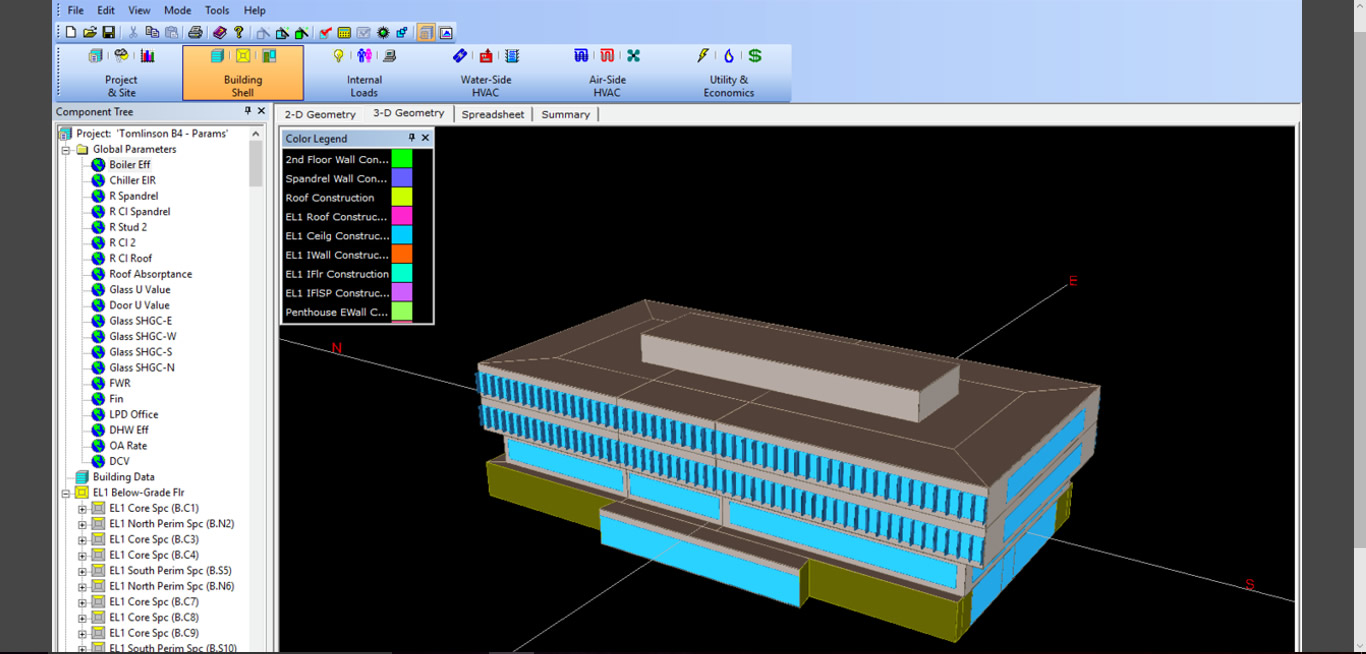
Task: Toggle the Color Legend pin button
Action: tap(411, 138)
